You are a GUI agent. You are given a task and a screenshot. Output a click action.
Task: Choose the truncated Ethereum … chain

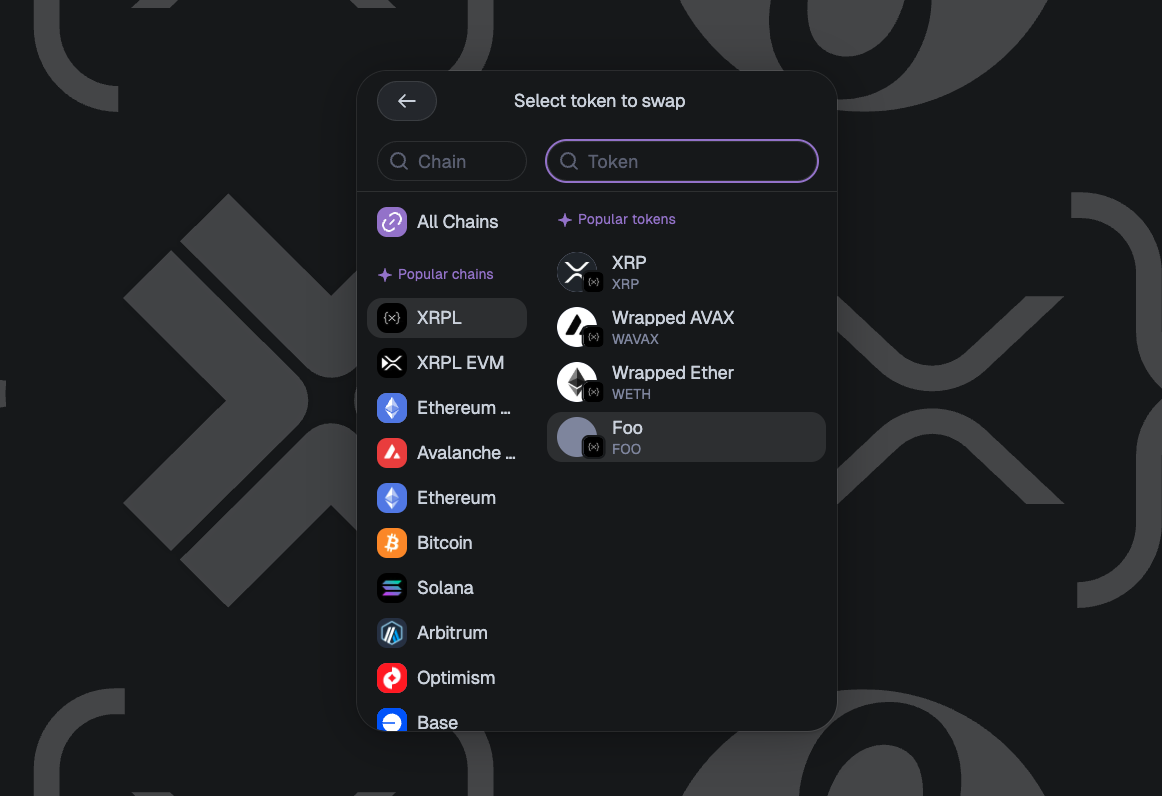click(x=447, y=408)
